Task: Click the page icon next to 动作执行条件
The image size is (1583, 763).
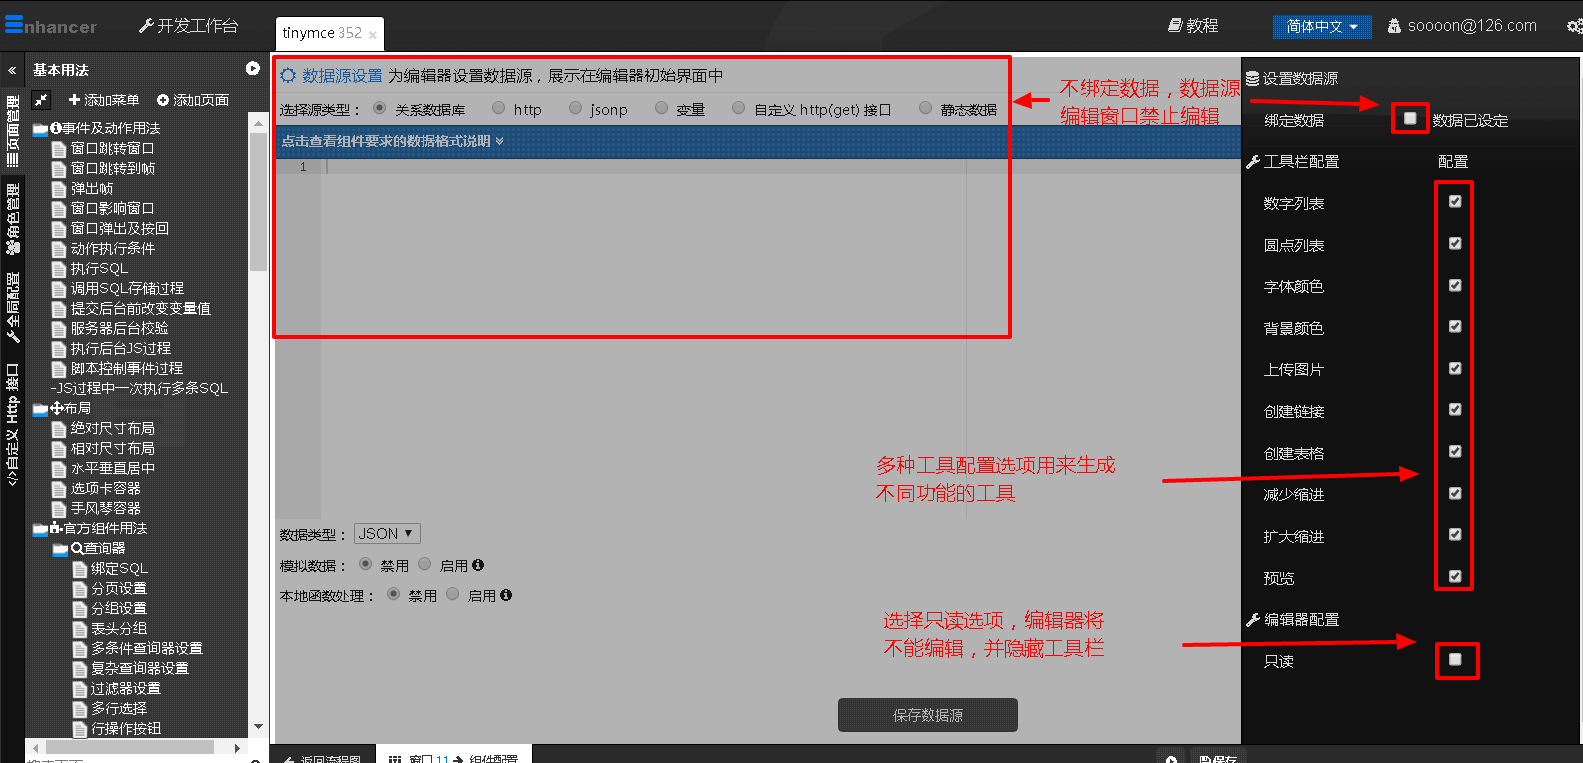Action: (x=59, y=249)
